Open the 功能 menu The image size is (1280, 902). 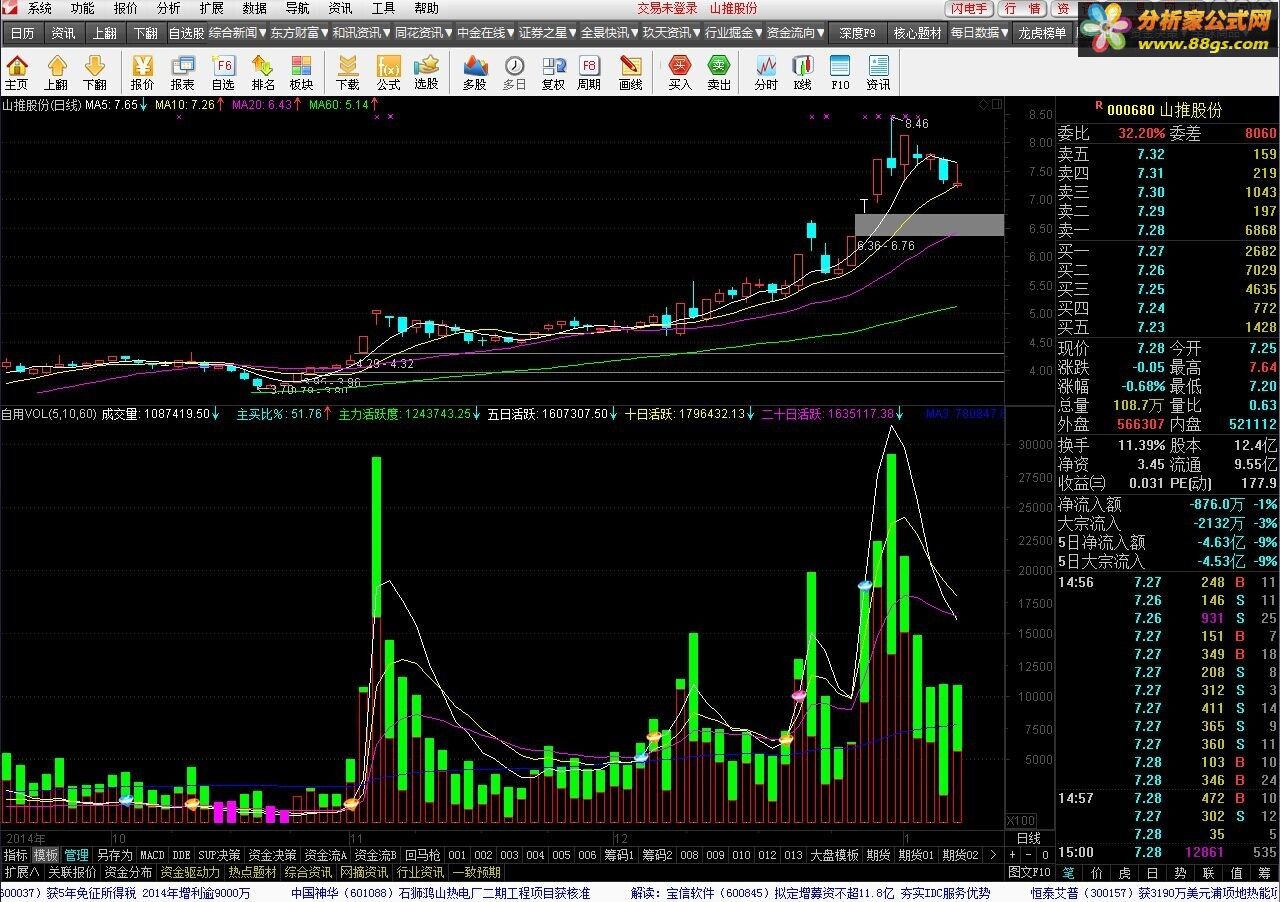point(83,8)
